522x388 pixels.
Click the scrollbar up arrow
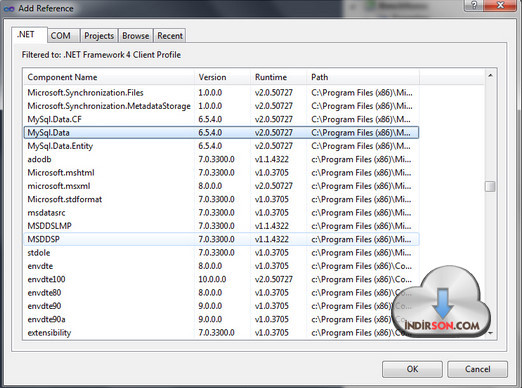tap(490, 76)
